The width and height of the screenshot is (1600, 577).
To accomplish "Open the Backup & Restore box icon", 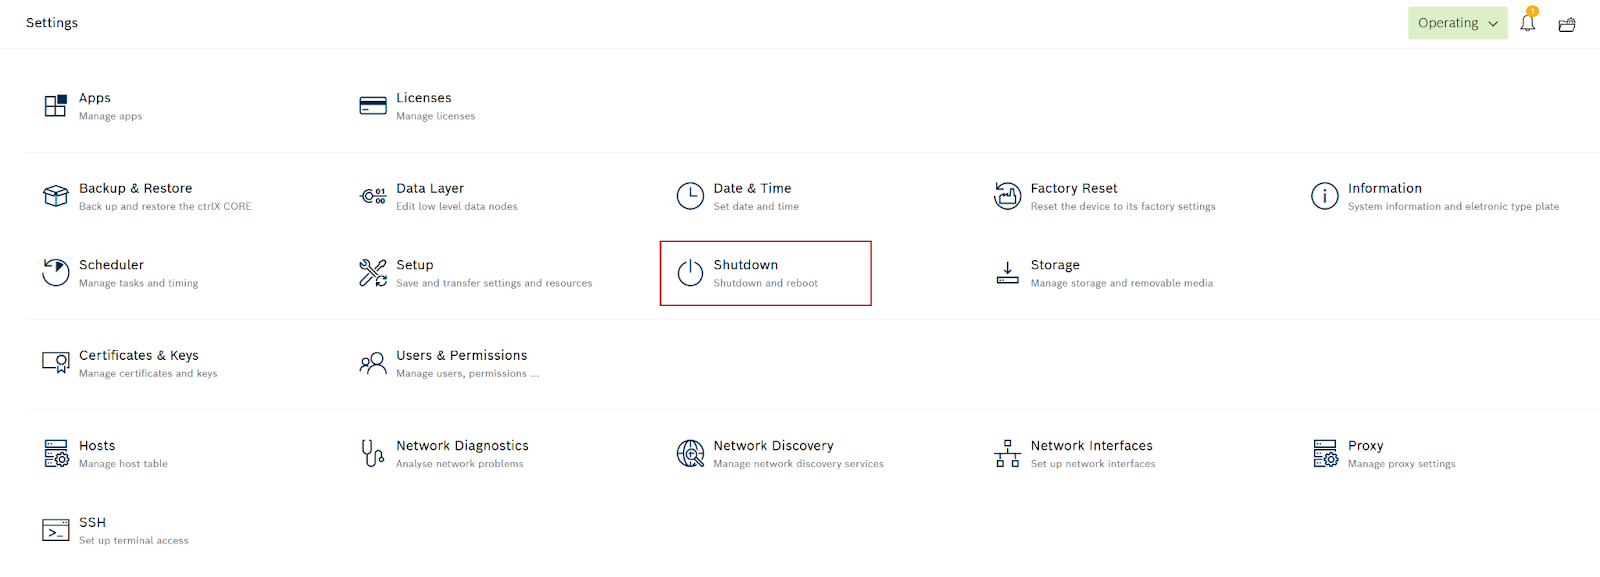I will pyautogui.click(x=55, y=196).
